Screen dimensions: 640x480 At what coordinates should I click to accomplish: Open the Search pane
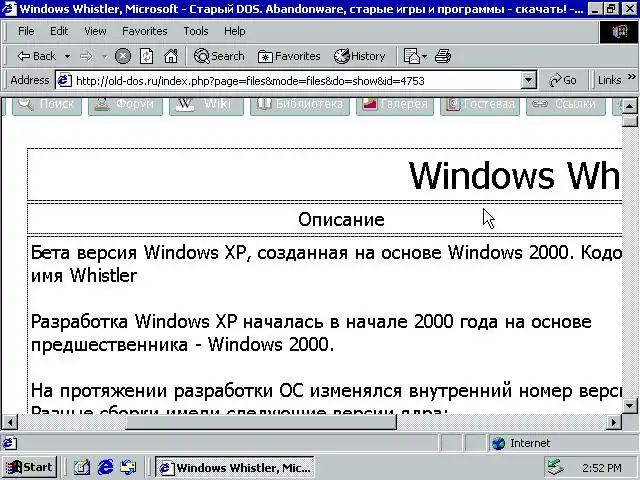(x=219, y=56)
